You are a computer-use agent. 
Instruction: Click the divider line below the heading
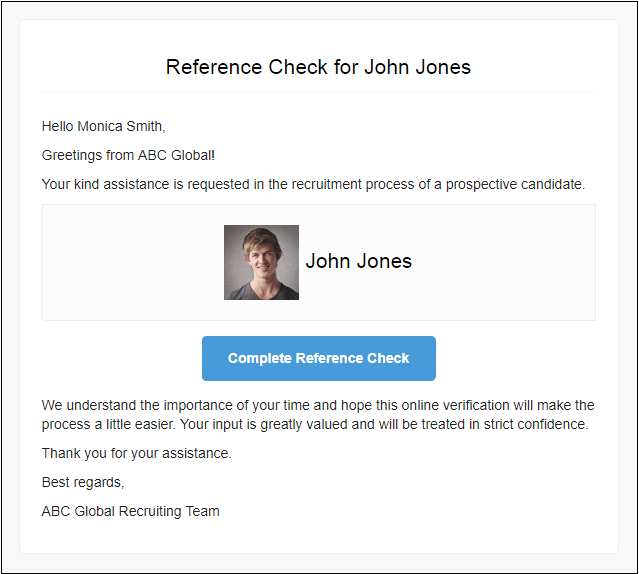pos(318,92)
